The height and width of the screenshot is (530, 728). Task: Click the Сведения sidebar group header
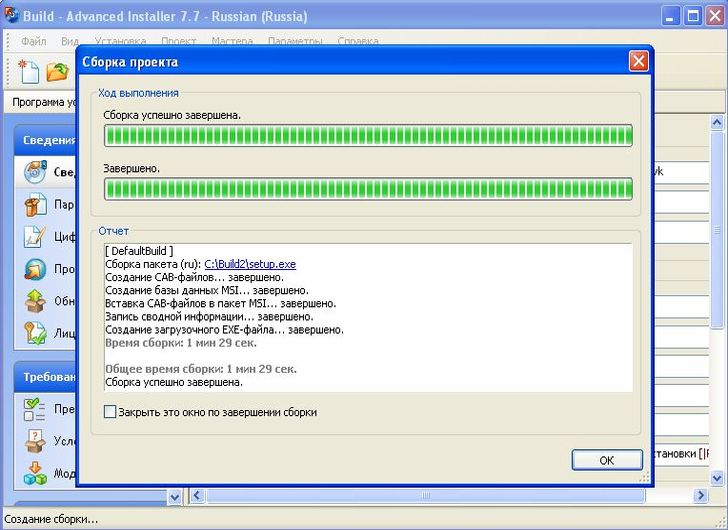[46, 140]
